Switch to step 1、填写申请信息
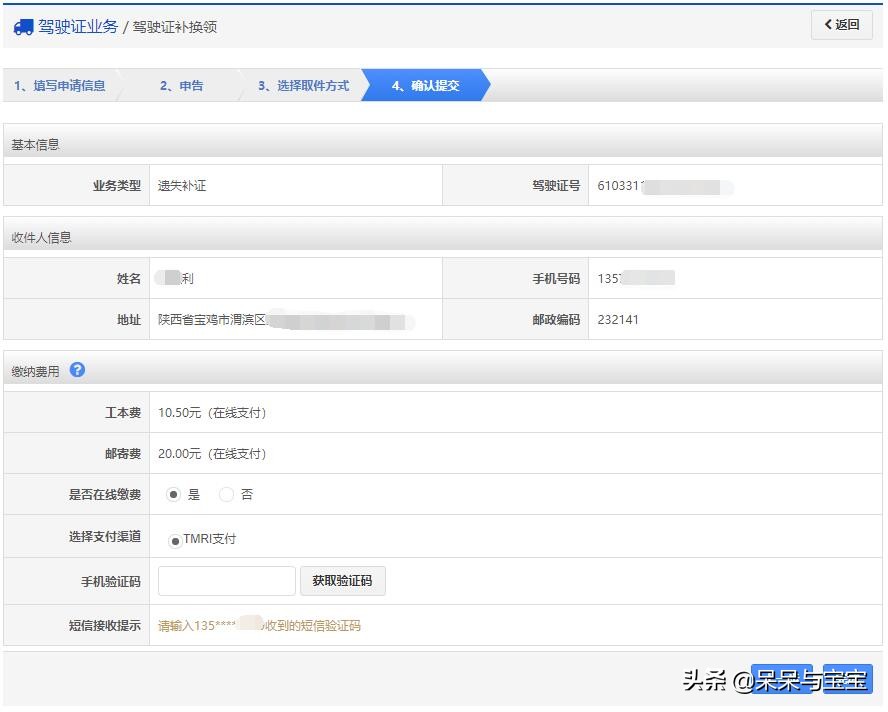888x712 pixels. coord(60,86)
